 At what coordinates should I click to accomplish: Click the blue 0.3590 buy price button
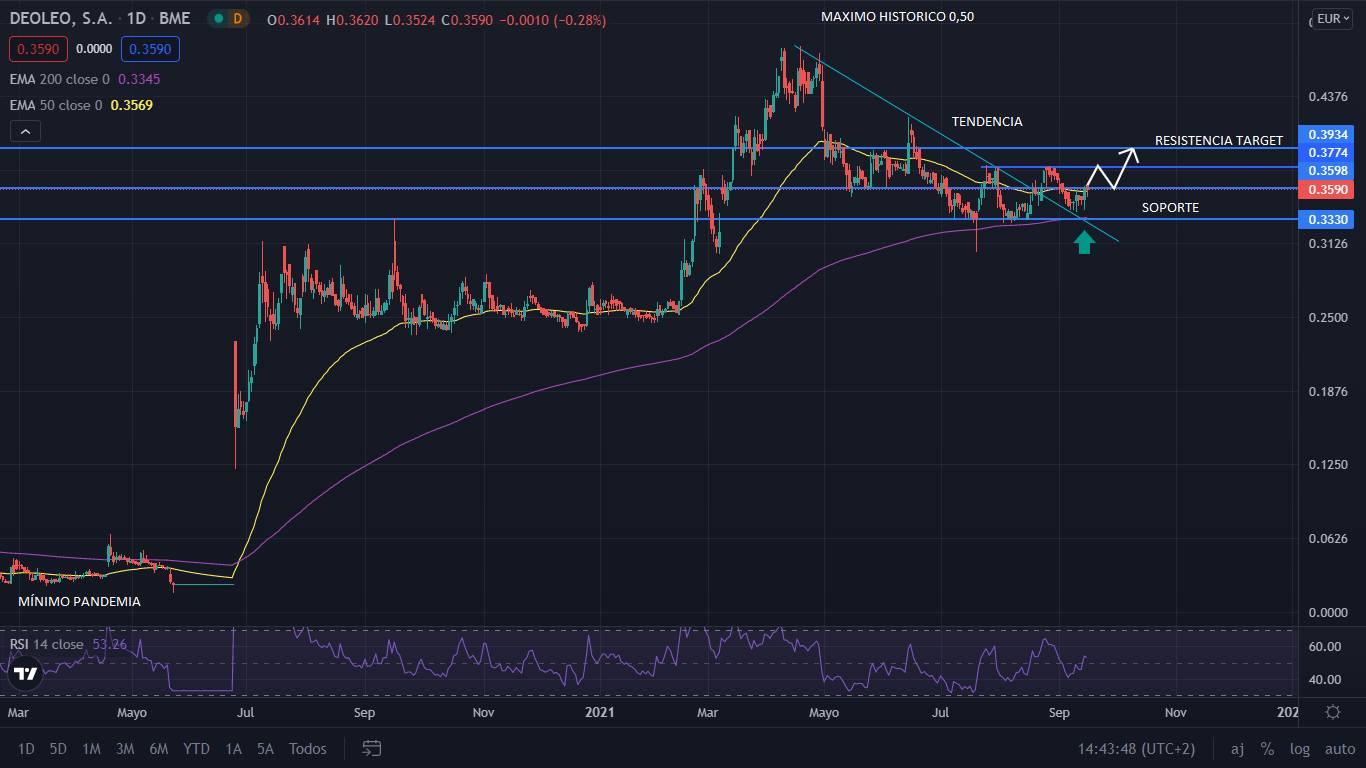150,48
